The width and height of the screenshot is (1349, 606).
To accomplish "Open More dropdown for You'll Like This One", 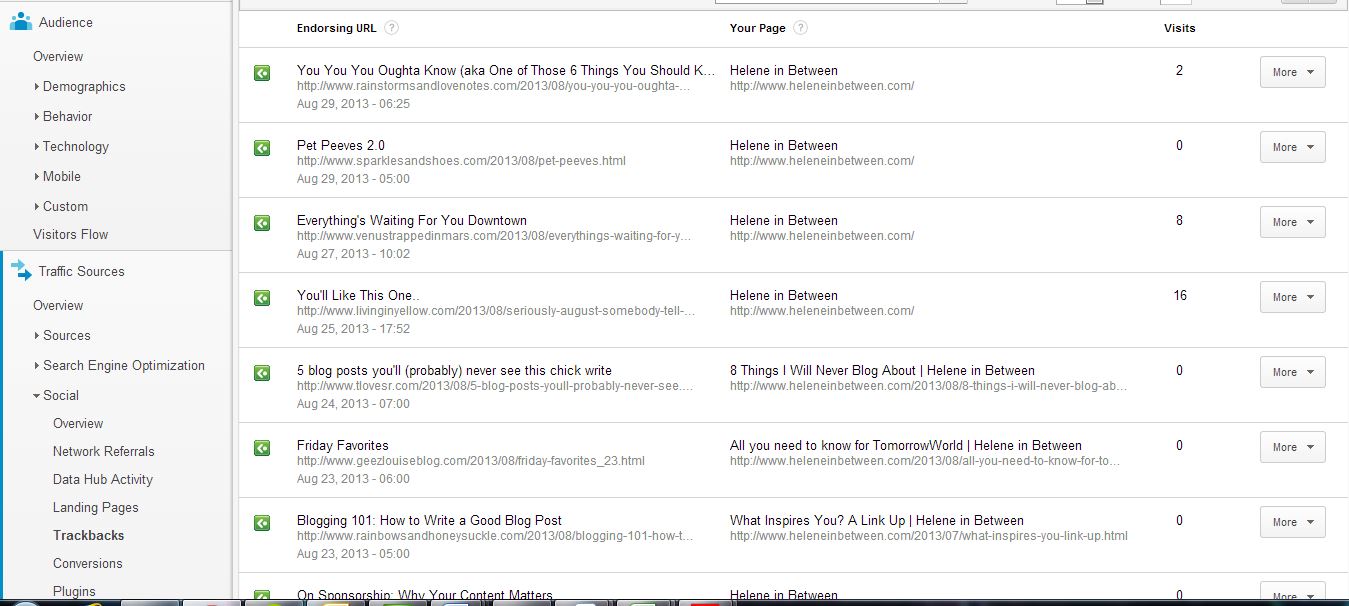I will pos(1292,297).
